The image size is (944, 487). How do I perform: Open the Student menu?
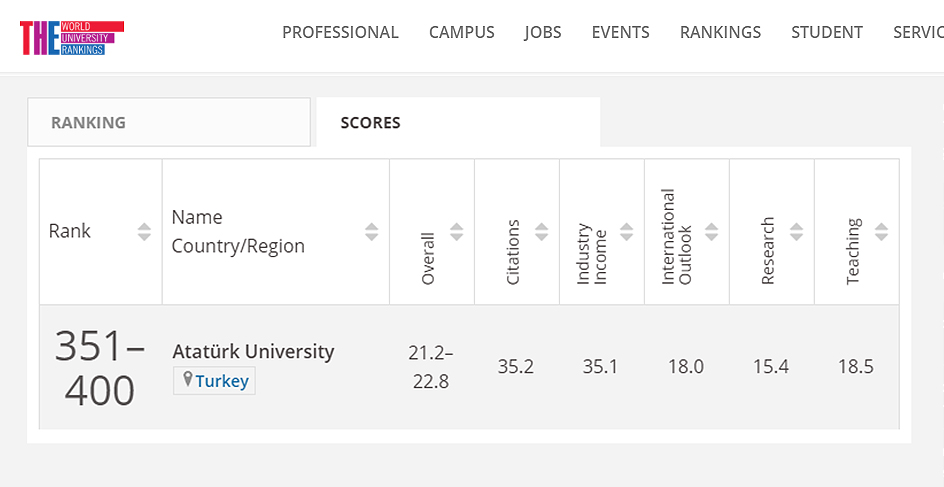click(x=827, y=32)
